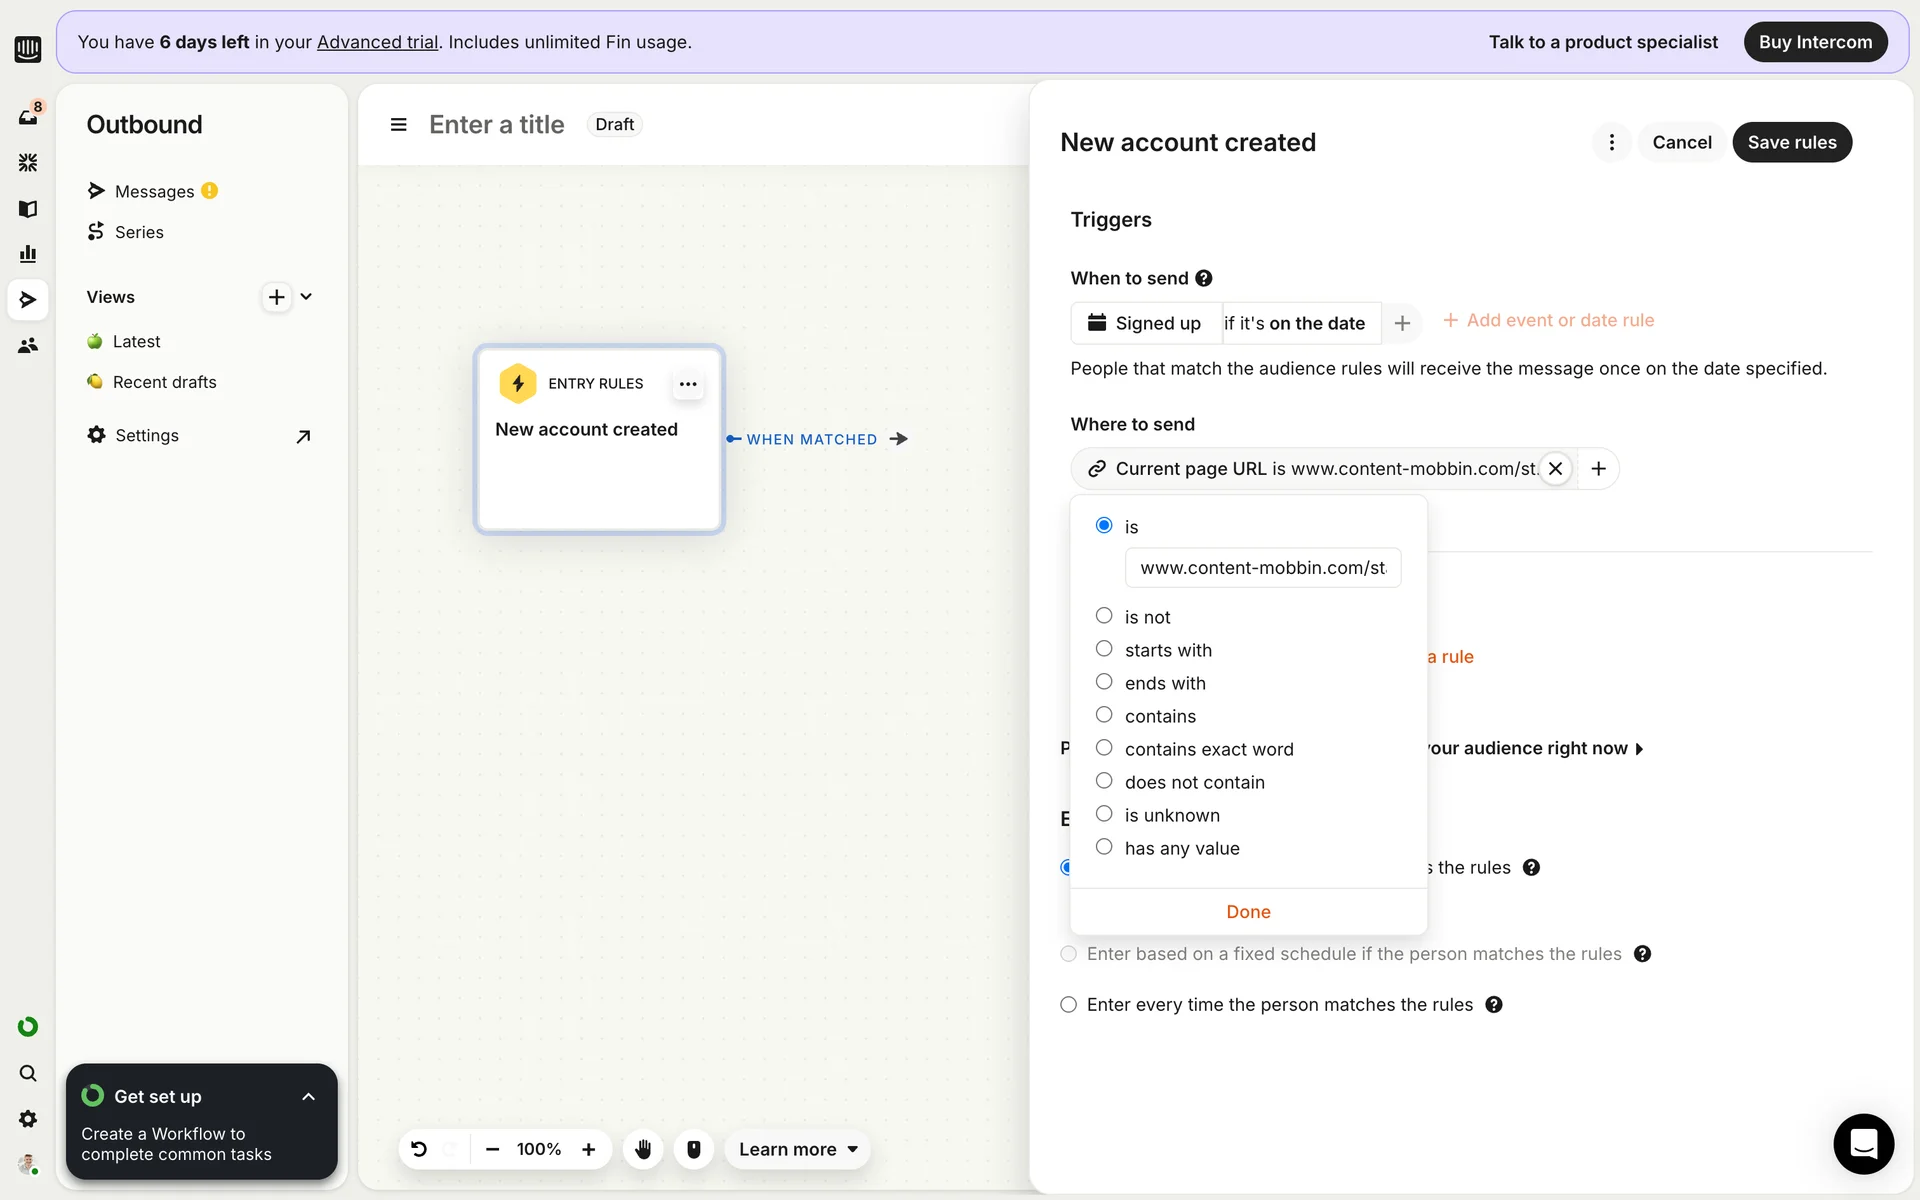1920x1200 pixels.
Task: Choose 'Enter every time the person matches' option
Action: click(x=1068, y=1004)
